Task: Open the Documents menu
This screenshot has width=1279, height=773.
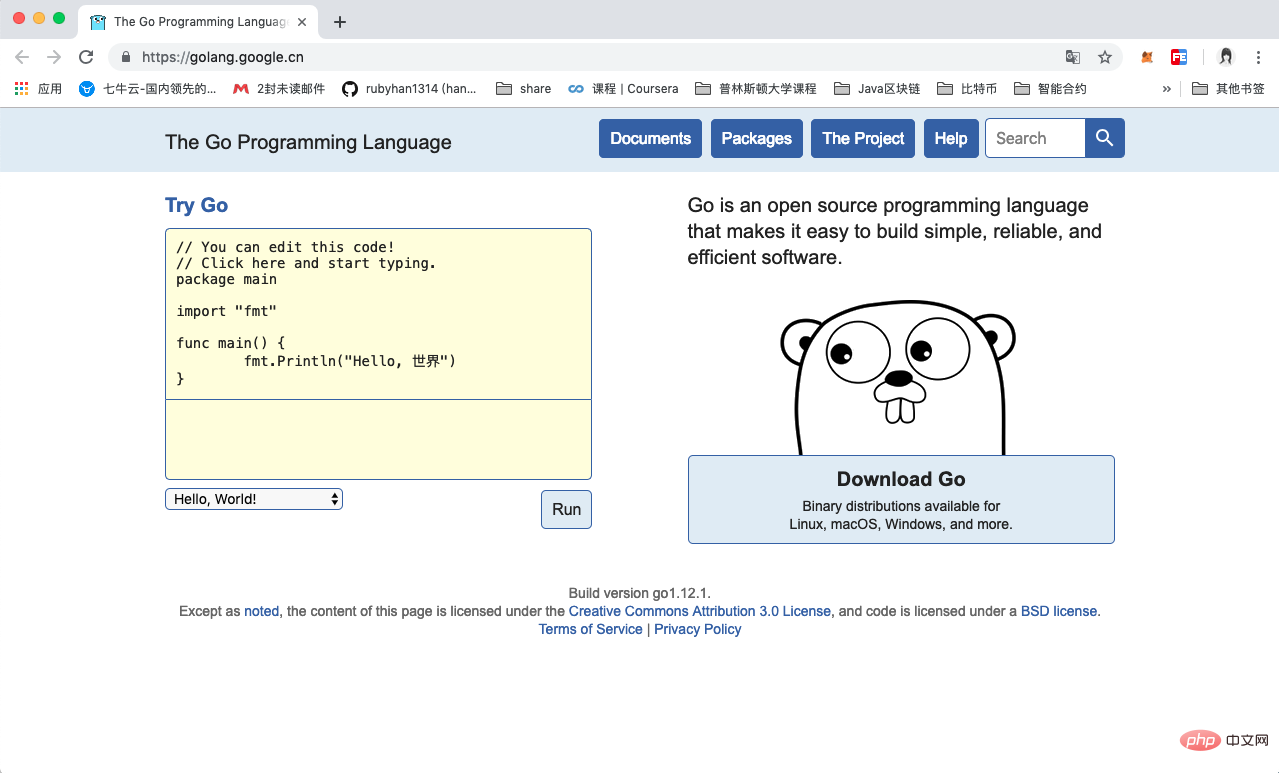Action: (x=650, y=138)
